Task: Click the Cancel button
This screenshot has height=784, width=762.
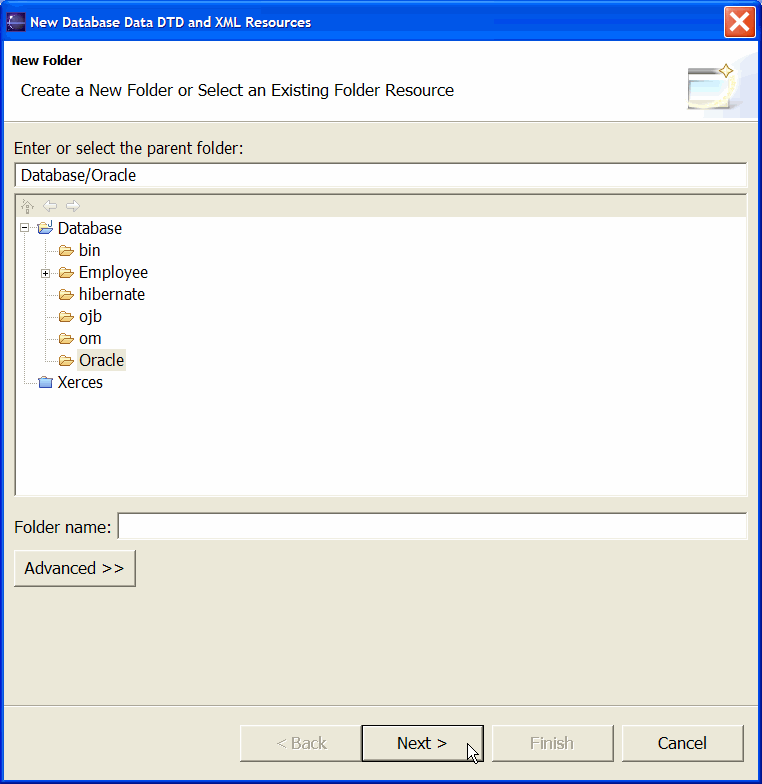Action: 682,744
